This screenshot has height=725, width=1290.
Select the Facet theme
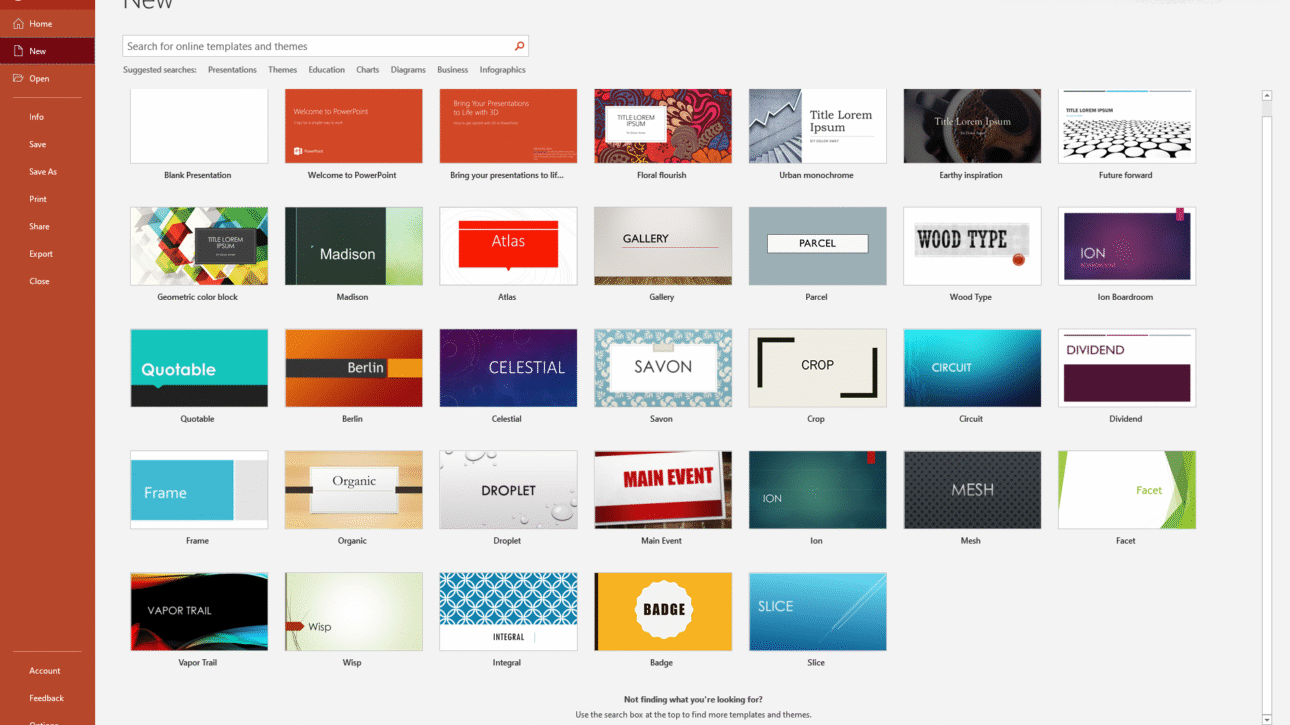(x=1127, y=490)
